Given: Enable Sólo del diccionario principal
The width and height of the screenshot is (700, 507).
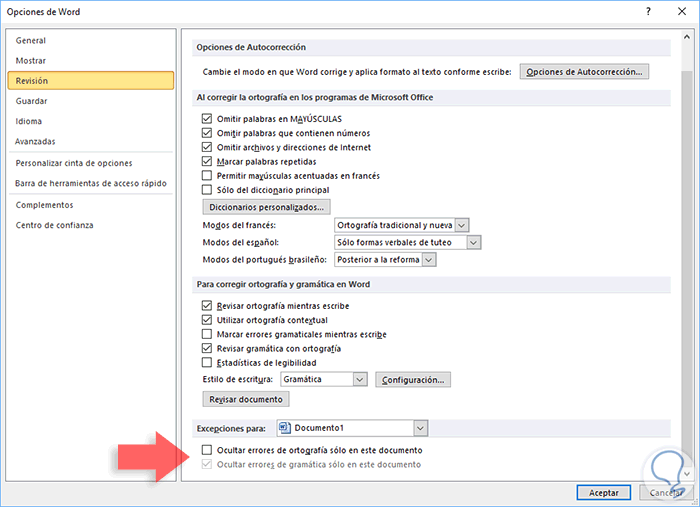Looking at the screenshot, I should (x=207, y=190).
